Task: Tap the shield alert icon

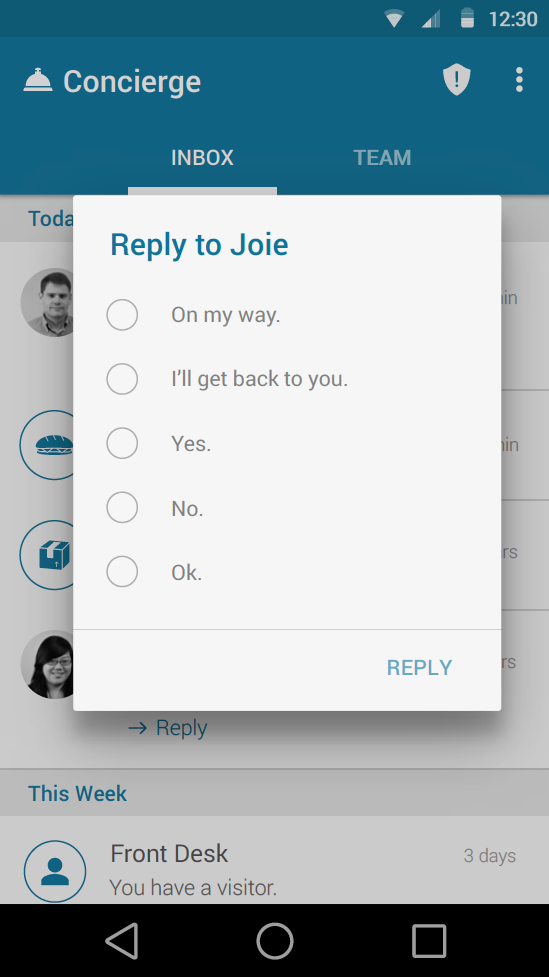Action: coord(456,80)
